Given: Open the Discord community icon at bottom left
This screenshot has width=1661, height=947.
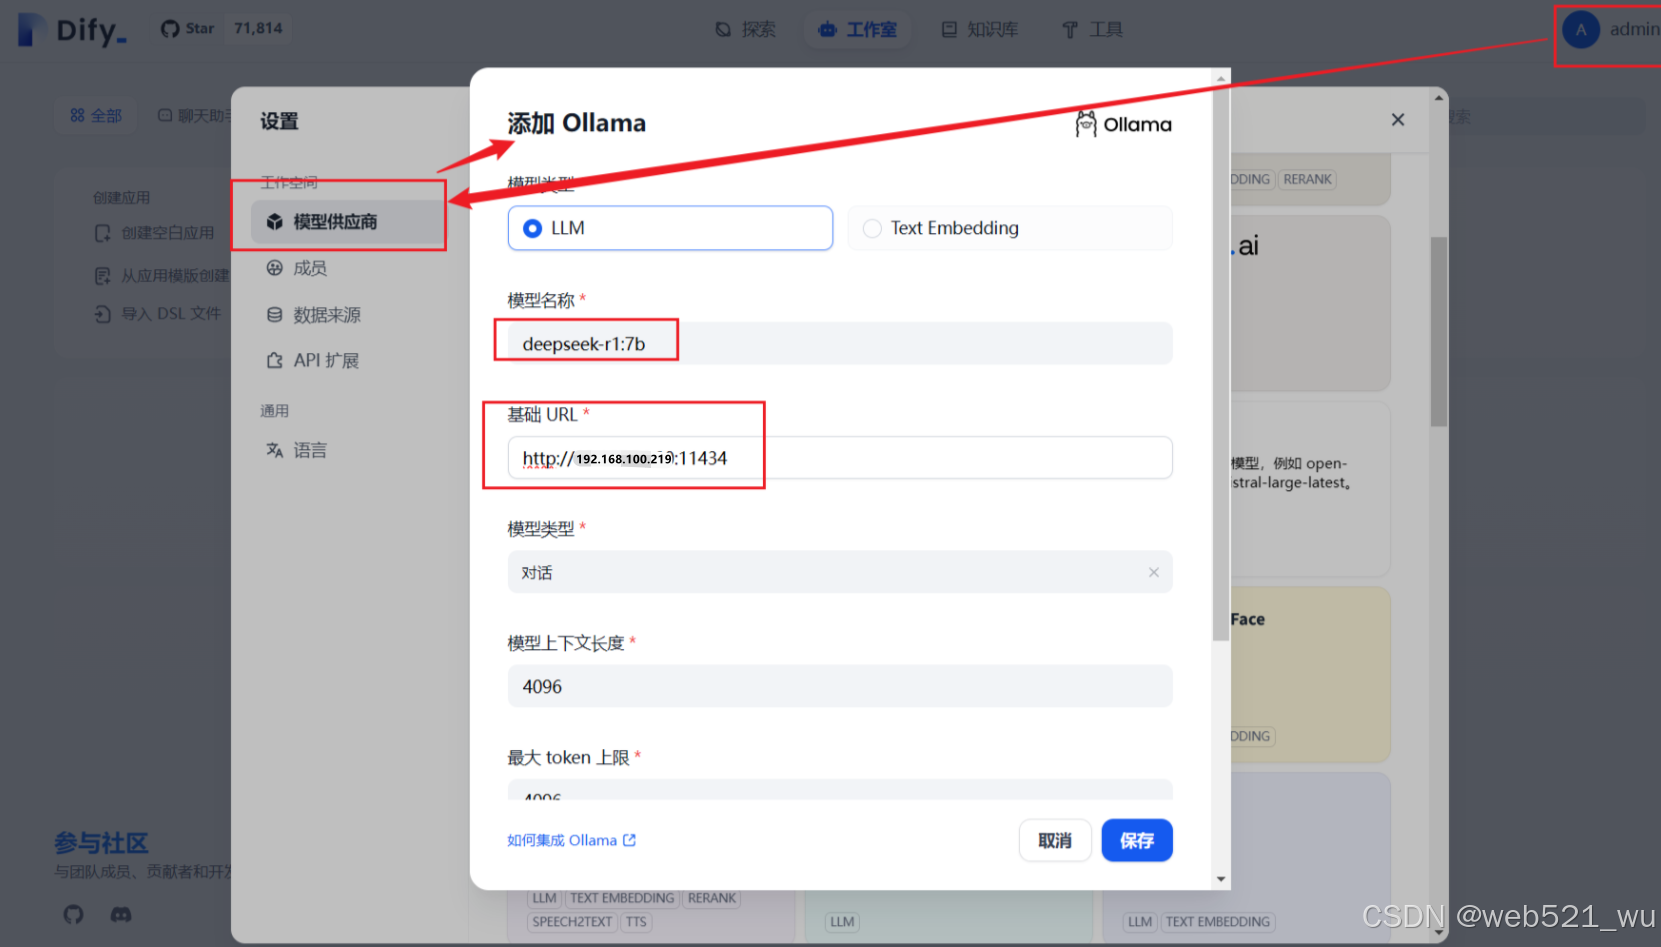Looking at the screenshot, I should click(x=121, y=914).
